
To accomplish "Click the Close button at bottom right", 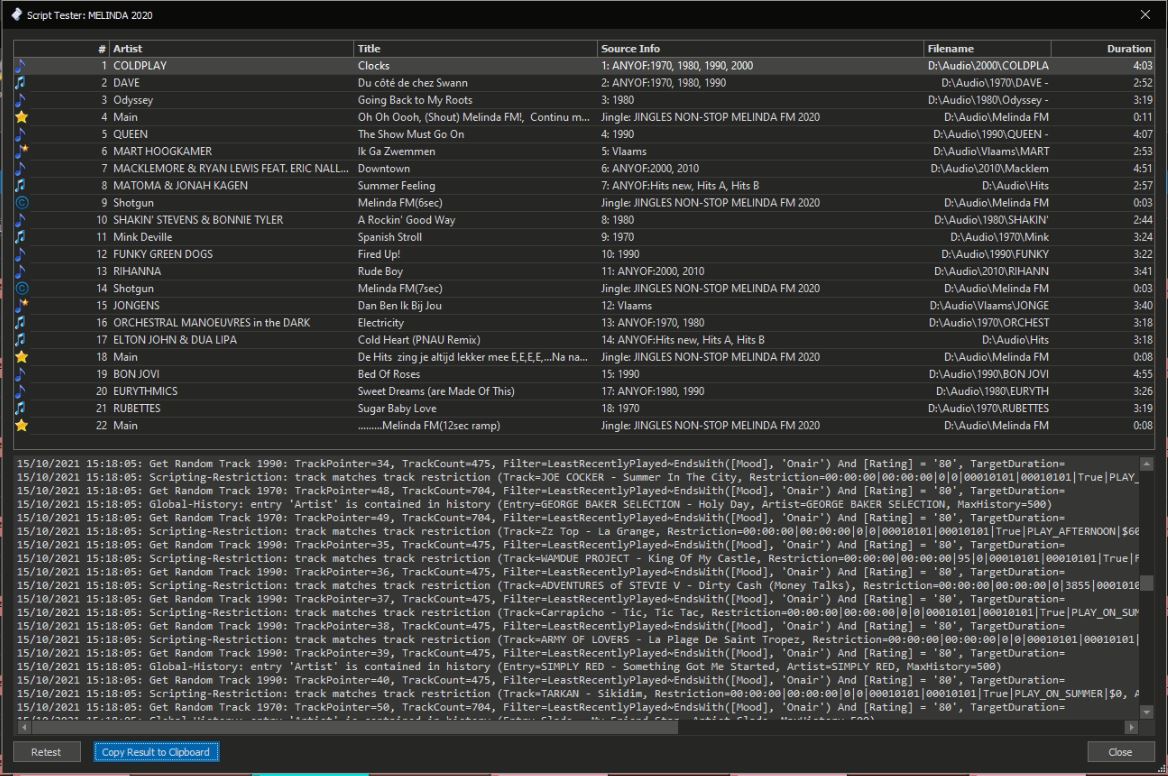I will click(1120, 752).
